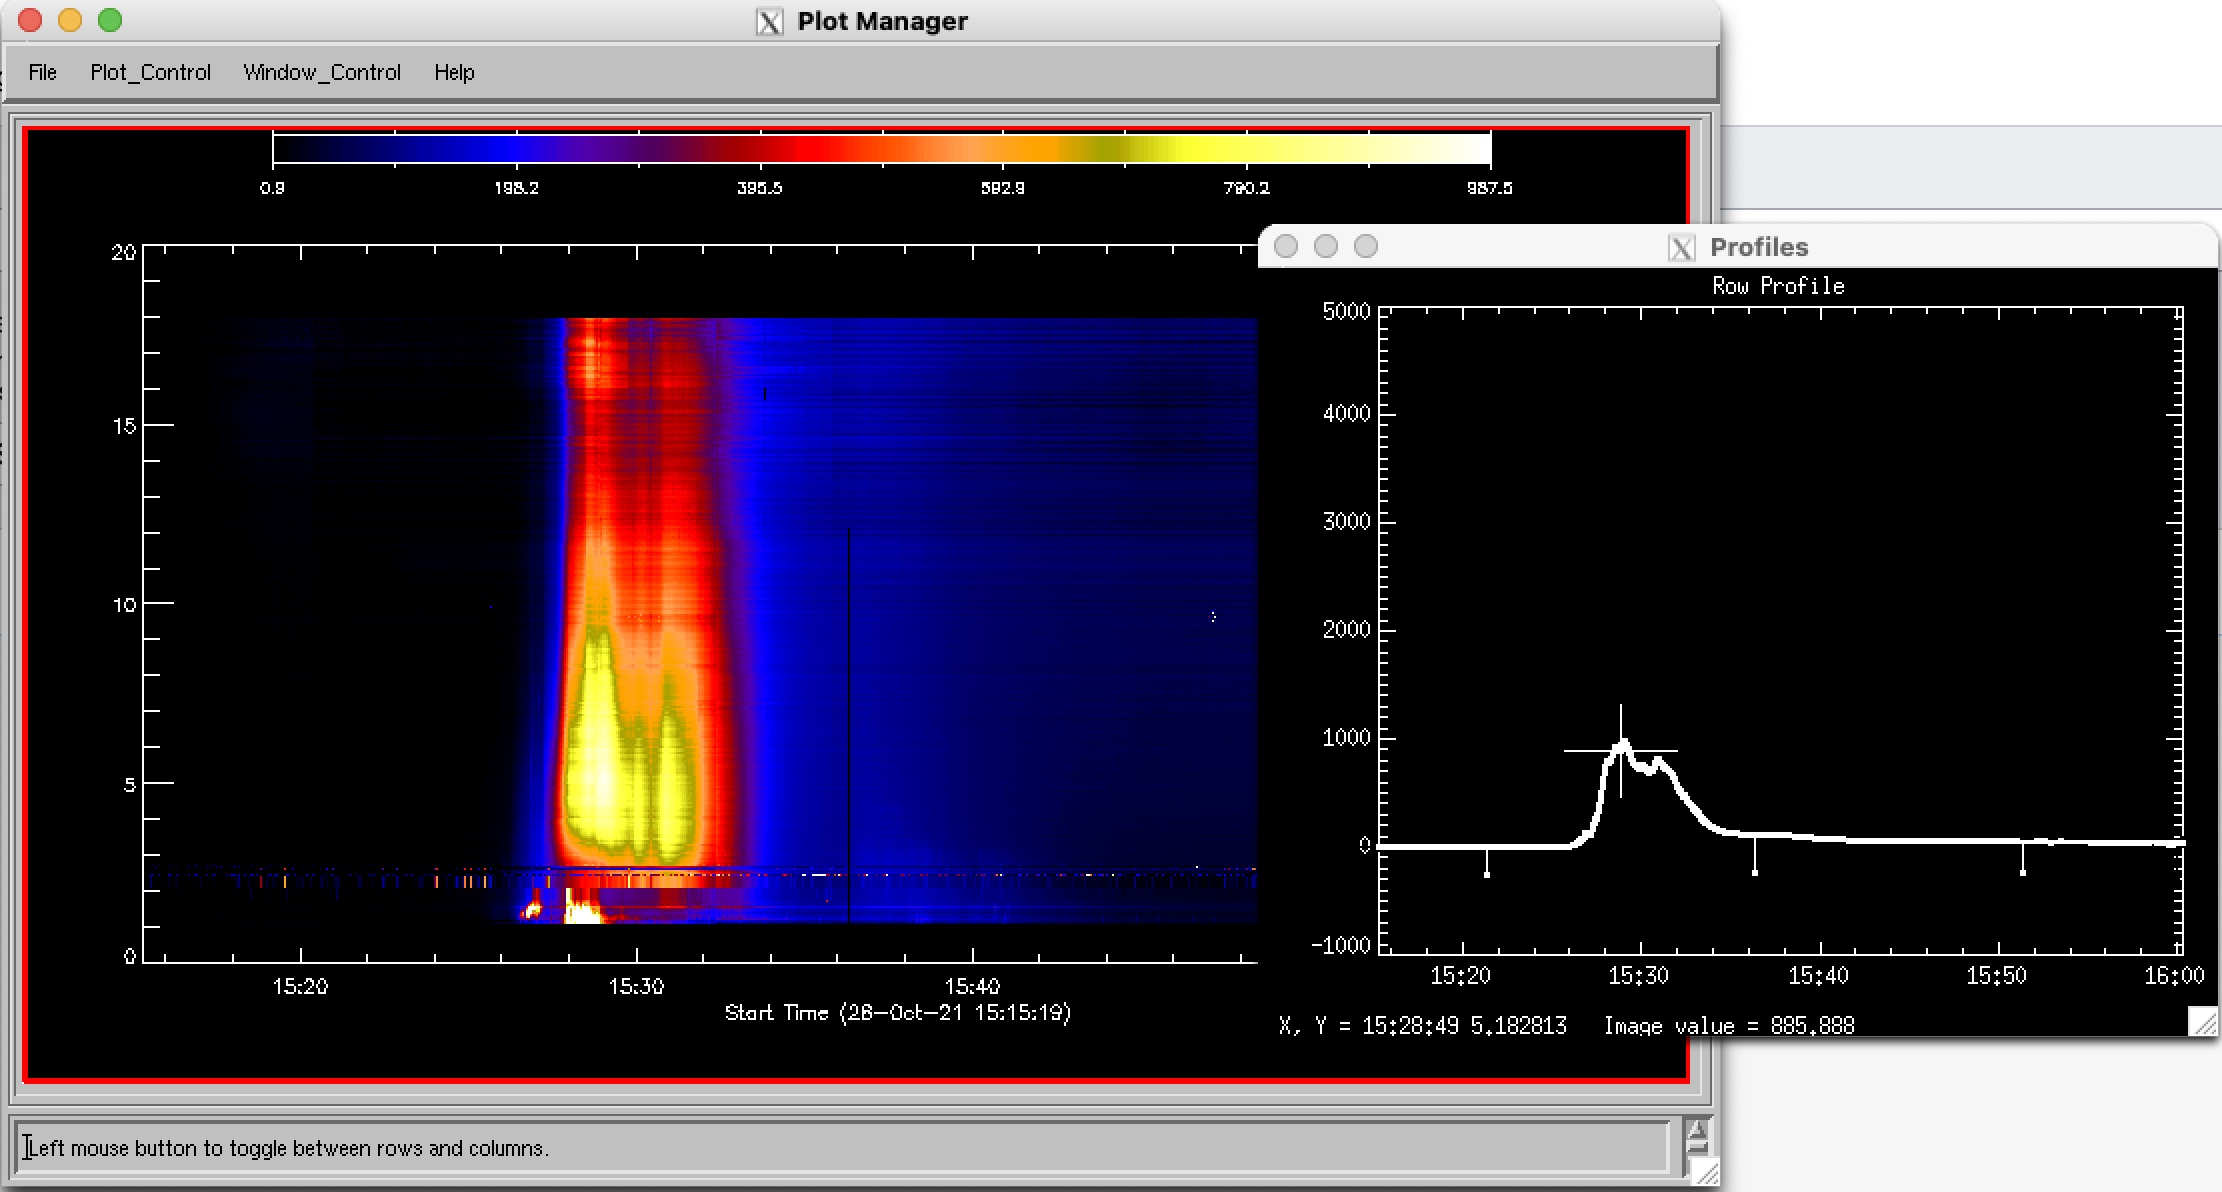Image resolution: width=2222 pixels, height=1192 pixels.
Task: Click the first gray button on Profiles window
Action: pyautogui.click(x=1286, y=246)
